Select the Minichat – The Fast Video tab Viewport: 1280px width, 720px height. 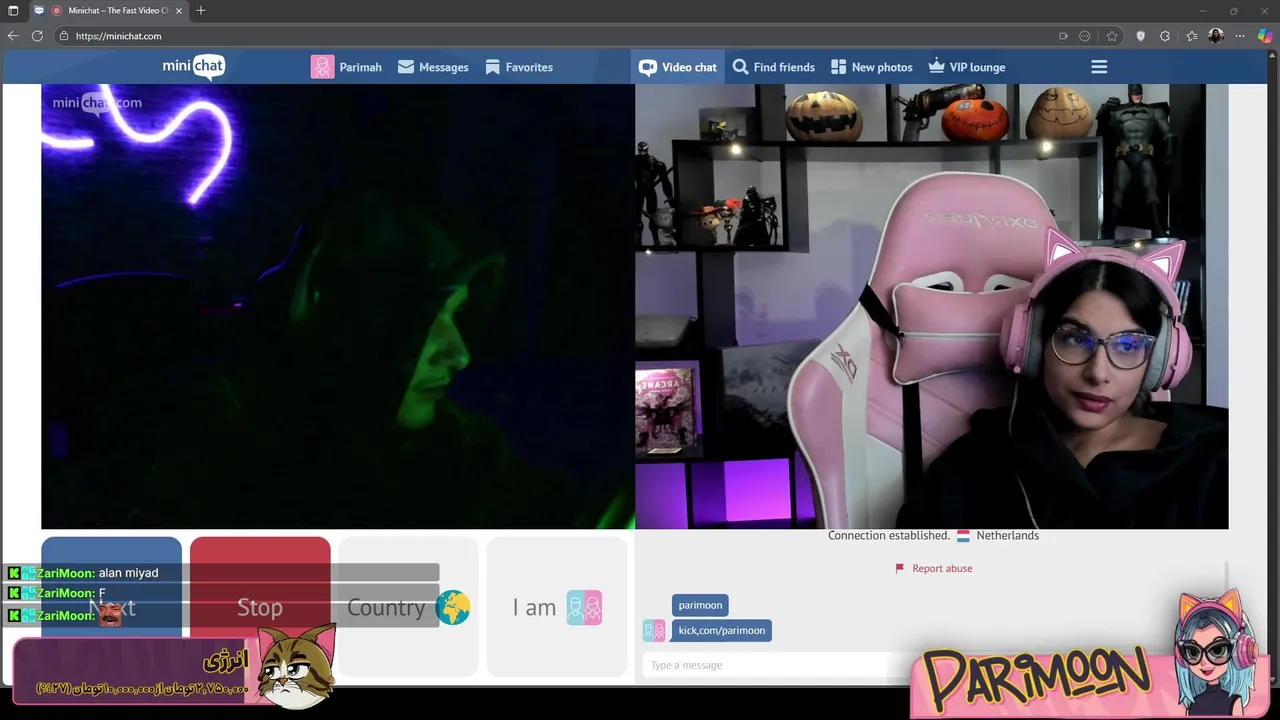point(110,11)
